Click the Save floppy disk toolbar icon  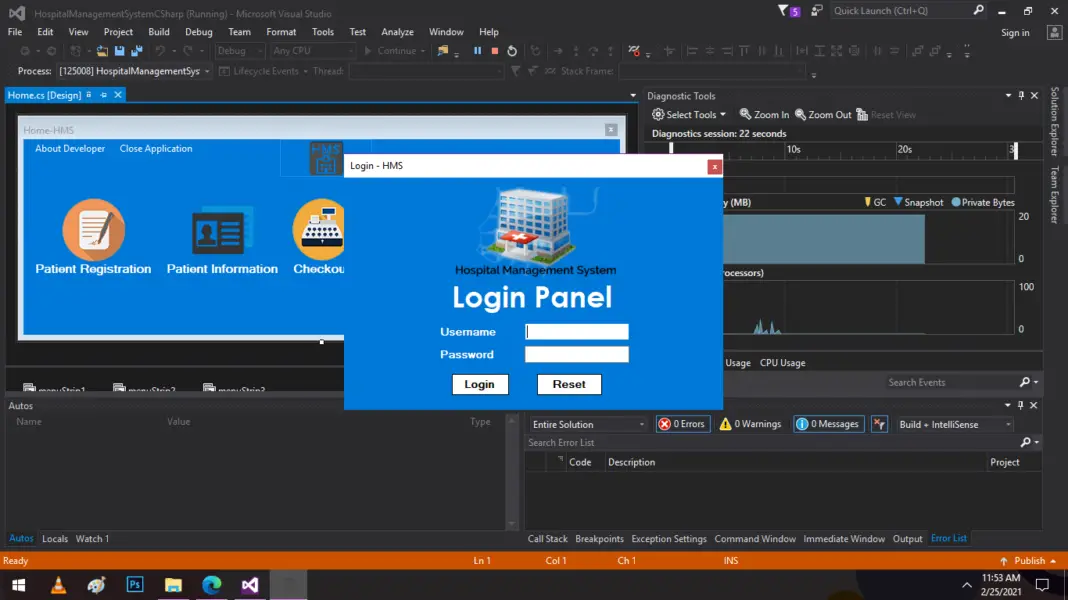pos(120,51)
